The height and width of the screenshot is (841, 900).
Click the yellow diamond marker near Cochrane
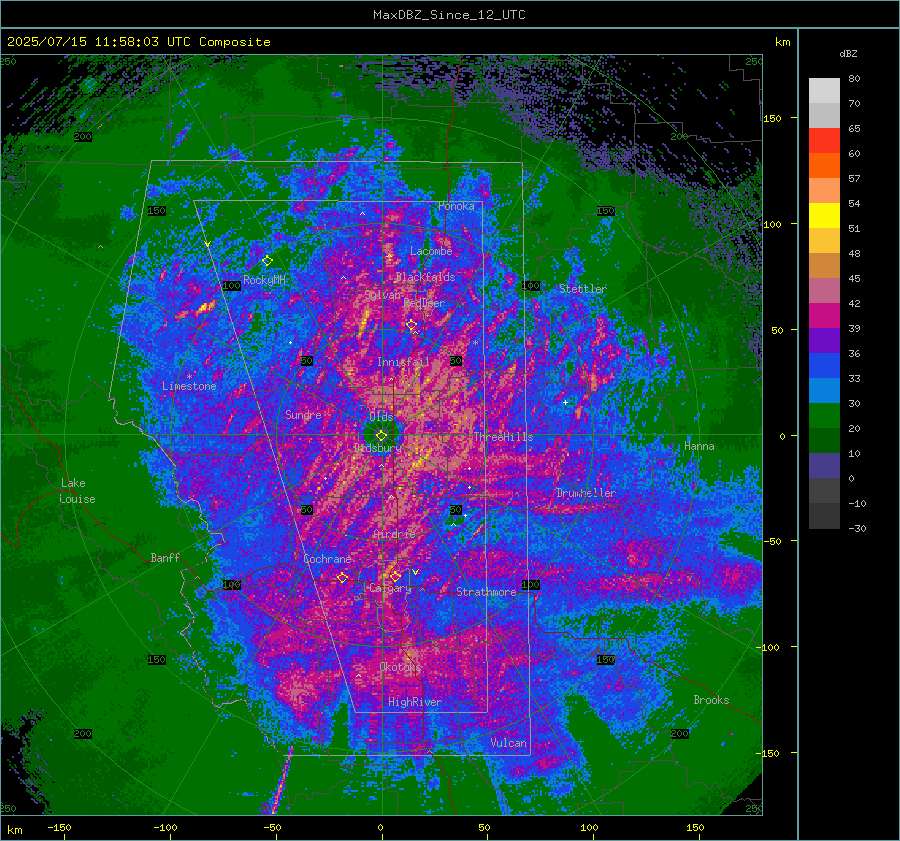(342, 577)
